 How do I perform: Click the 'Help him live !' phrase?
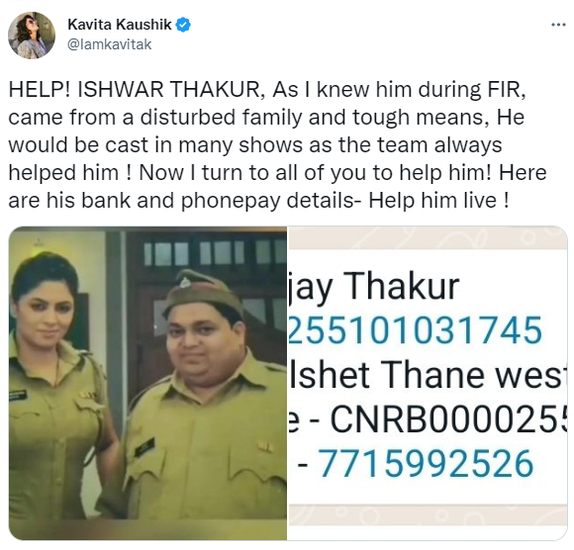click(439, 200)
